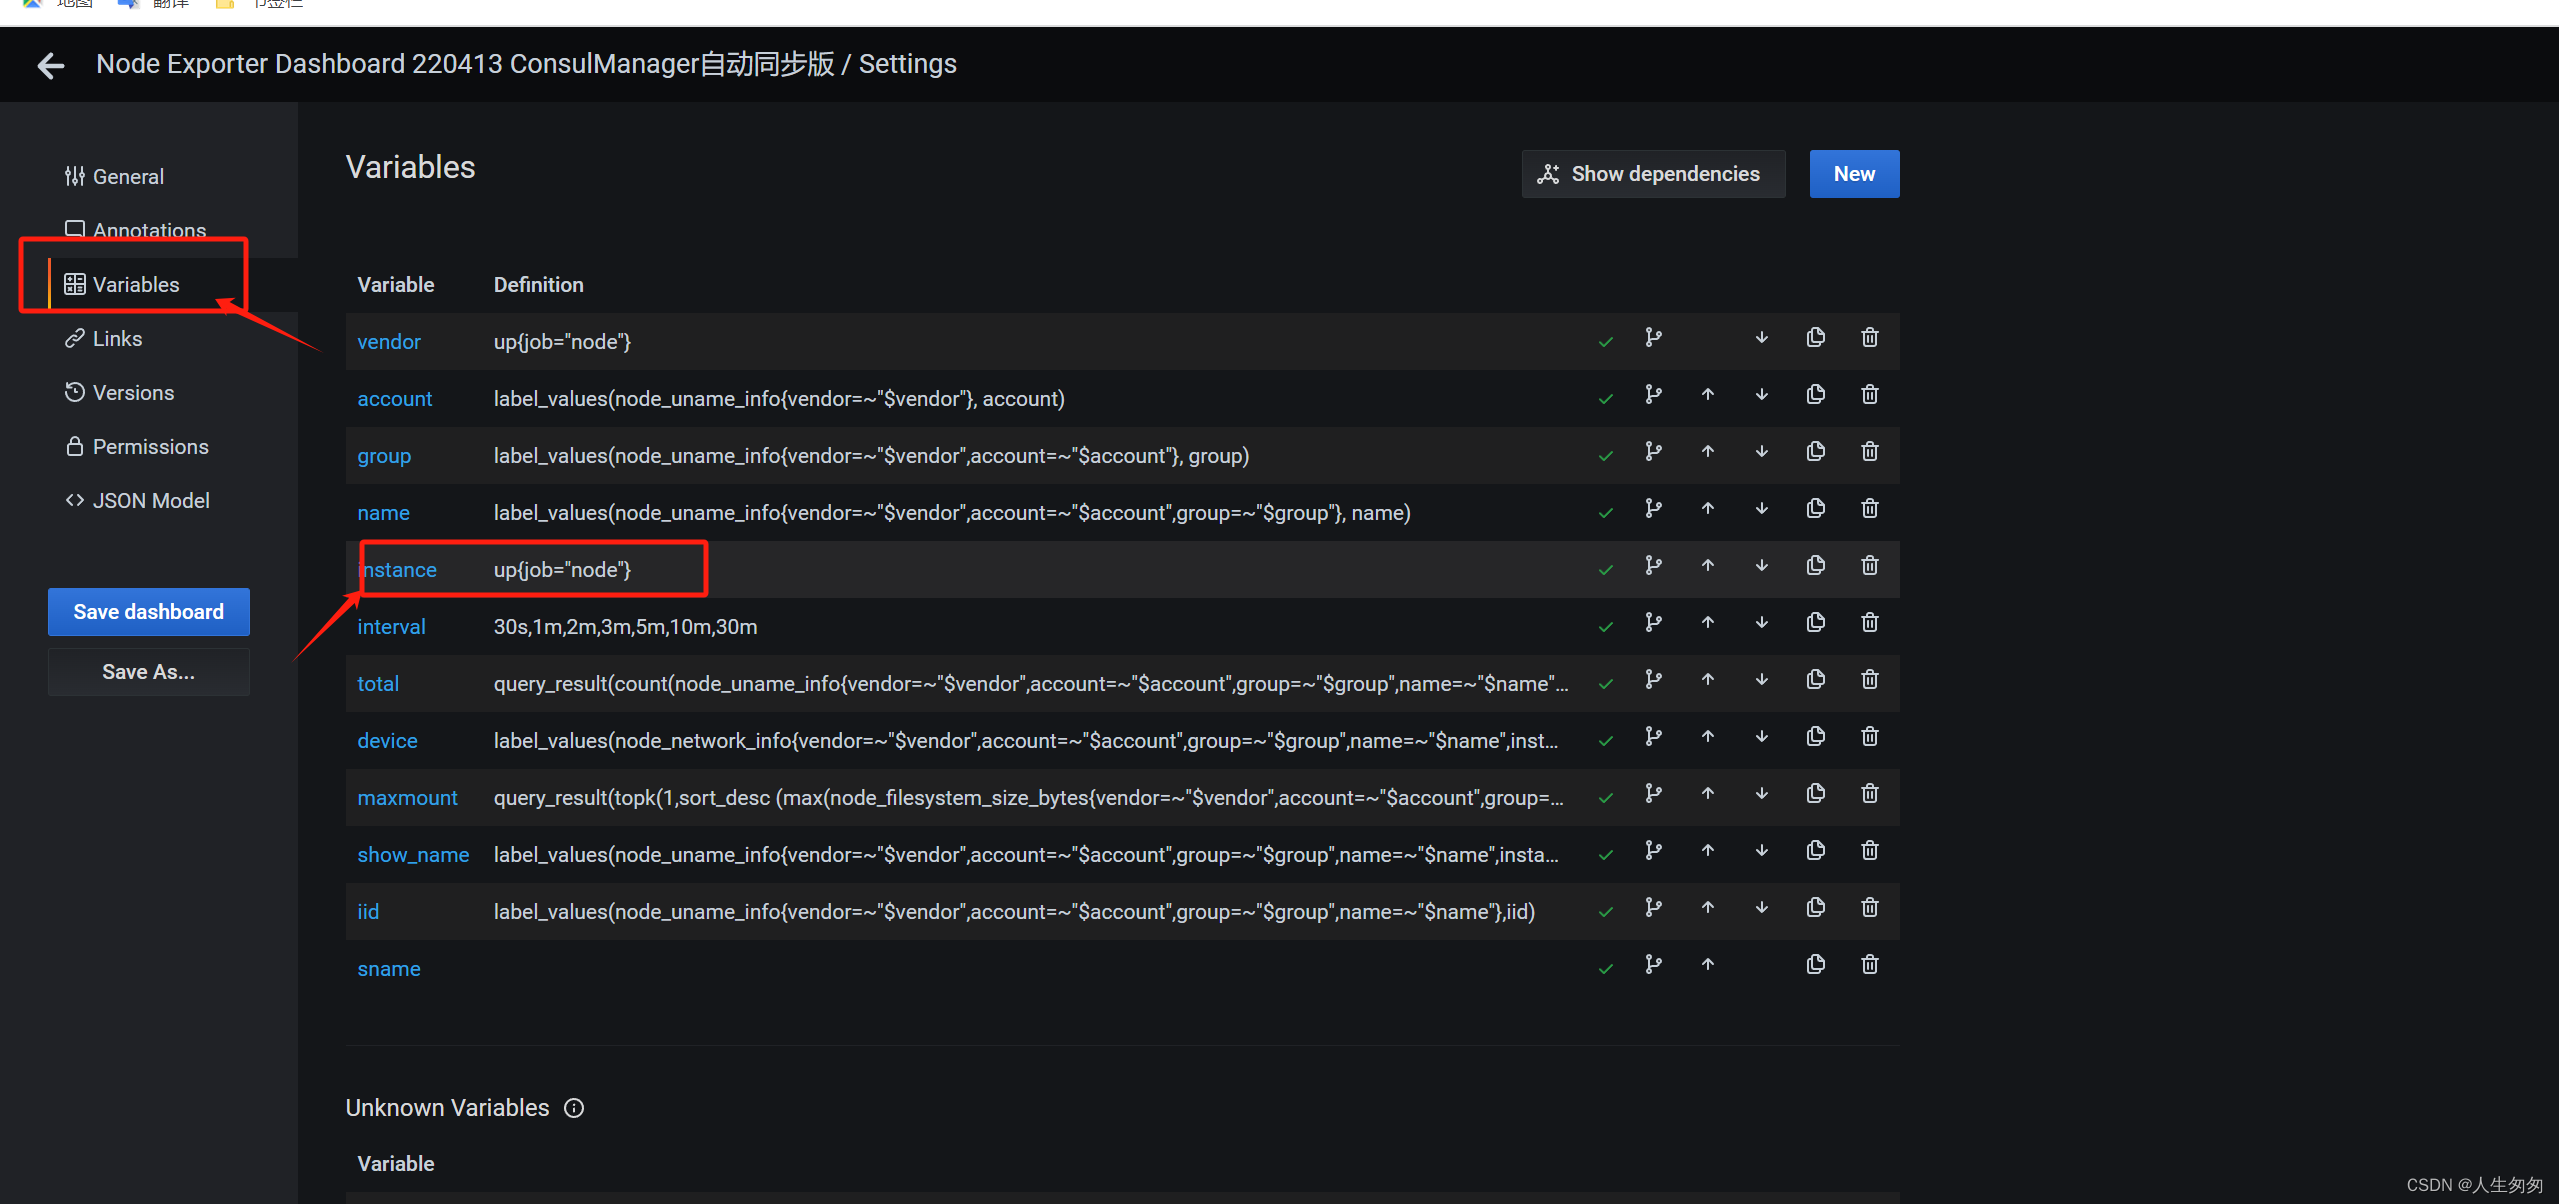
Task: Click green check mark on total row
Action: 1605,684
